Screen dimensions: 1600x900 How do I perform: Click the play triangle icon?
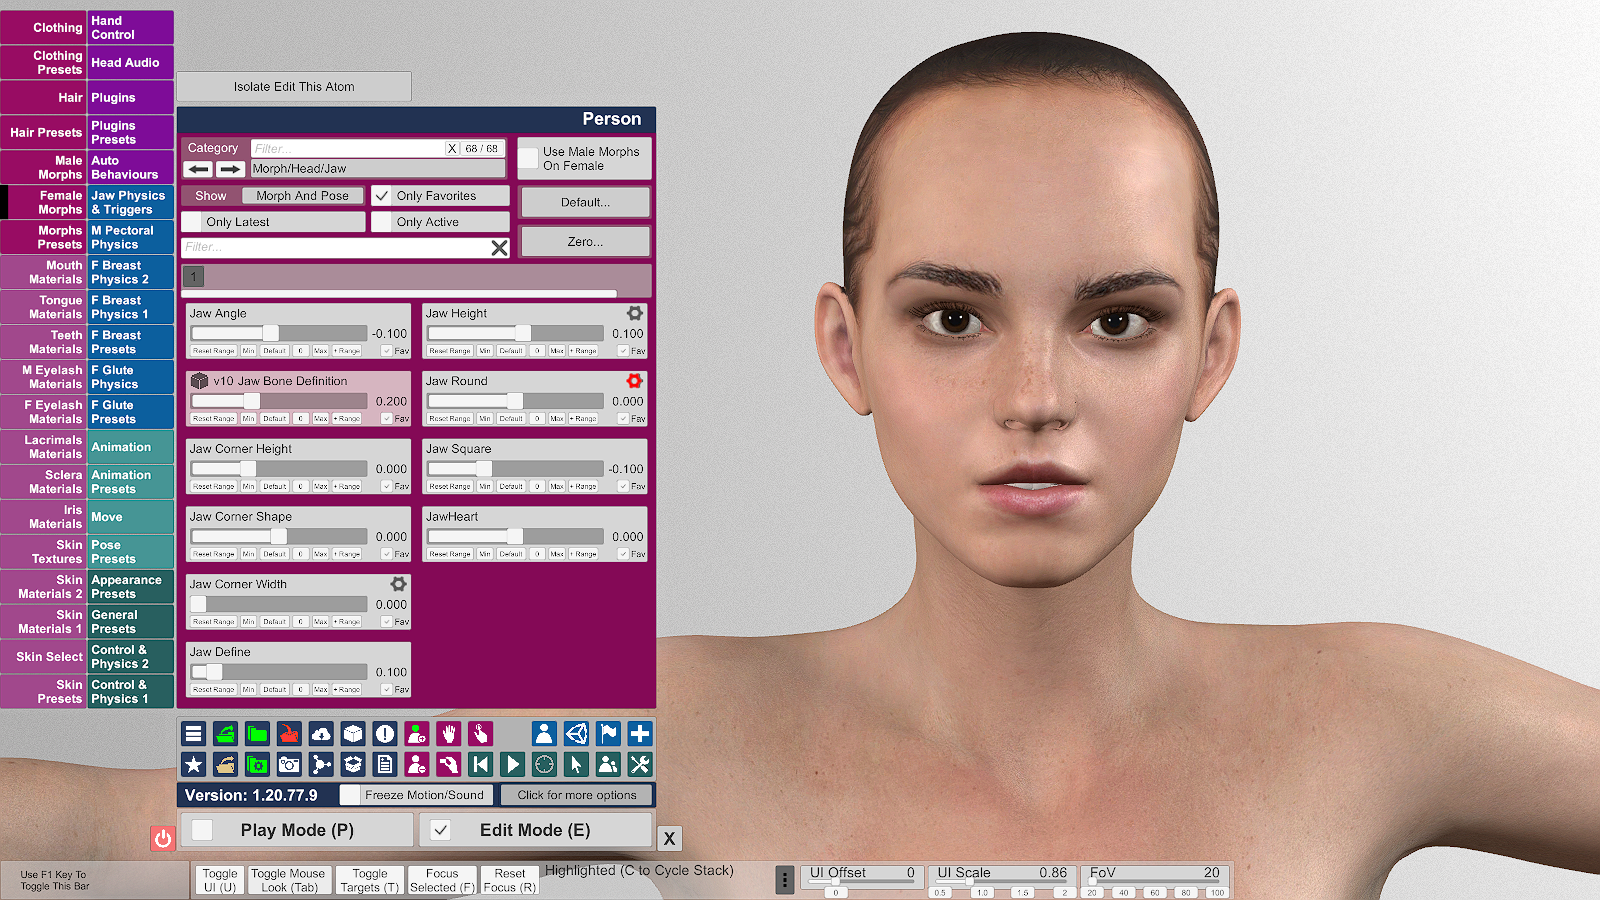[513, 765]
